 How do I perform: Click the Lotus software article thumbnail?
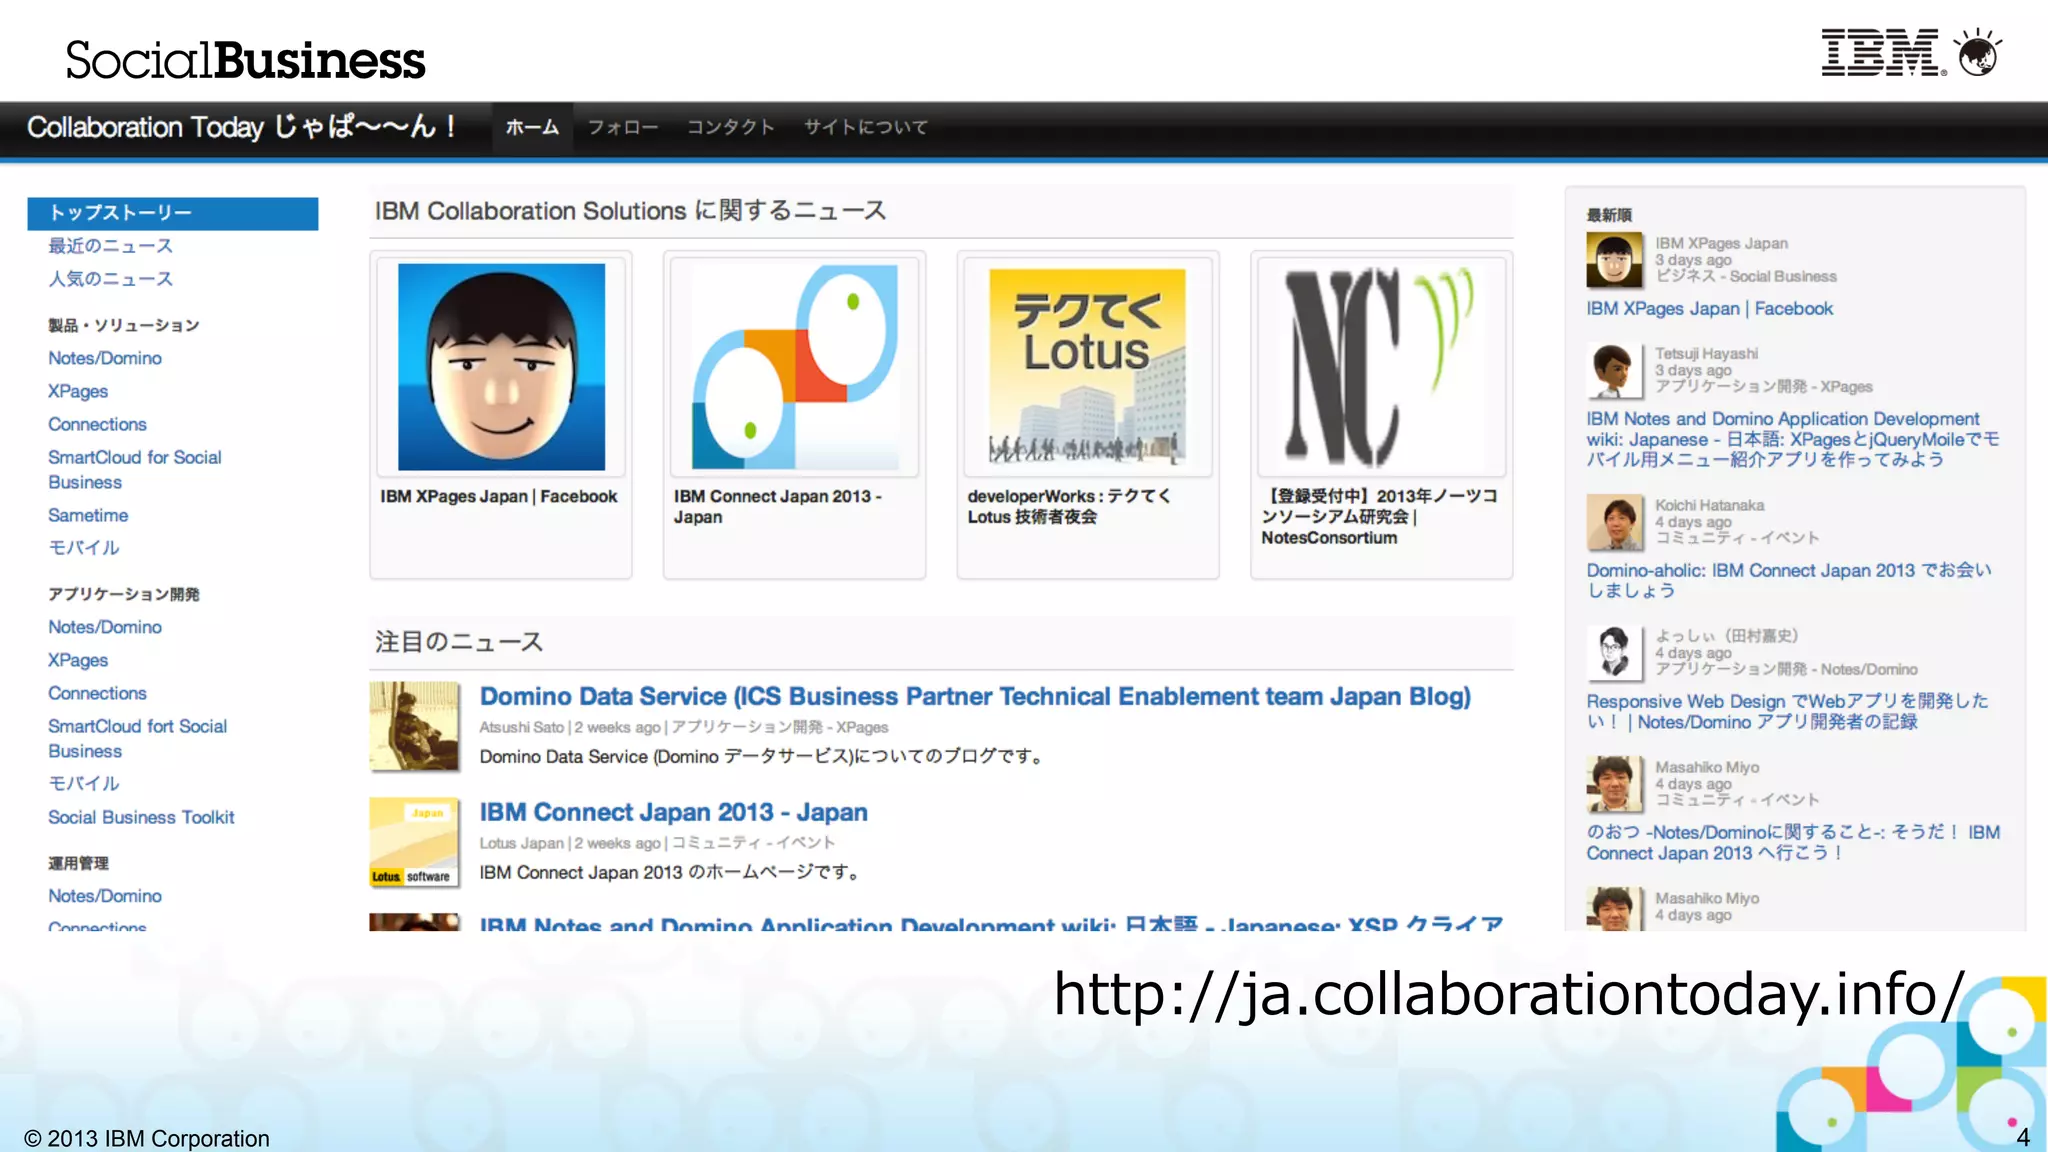pos(414,842)
